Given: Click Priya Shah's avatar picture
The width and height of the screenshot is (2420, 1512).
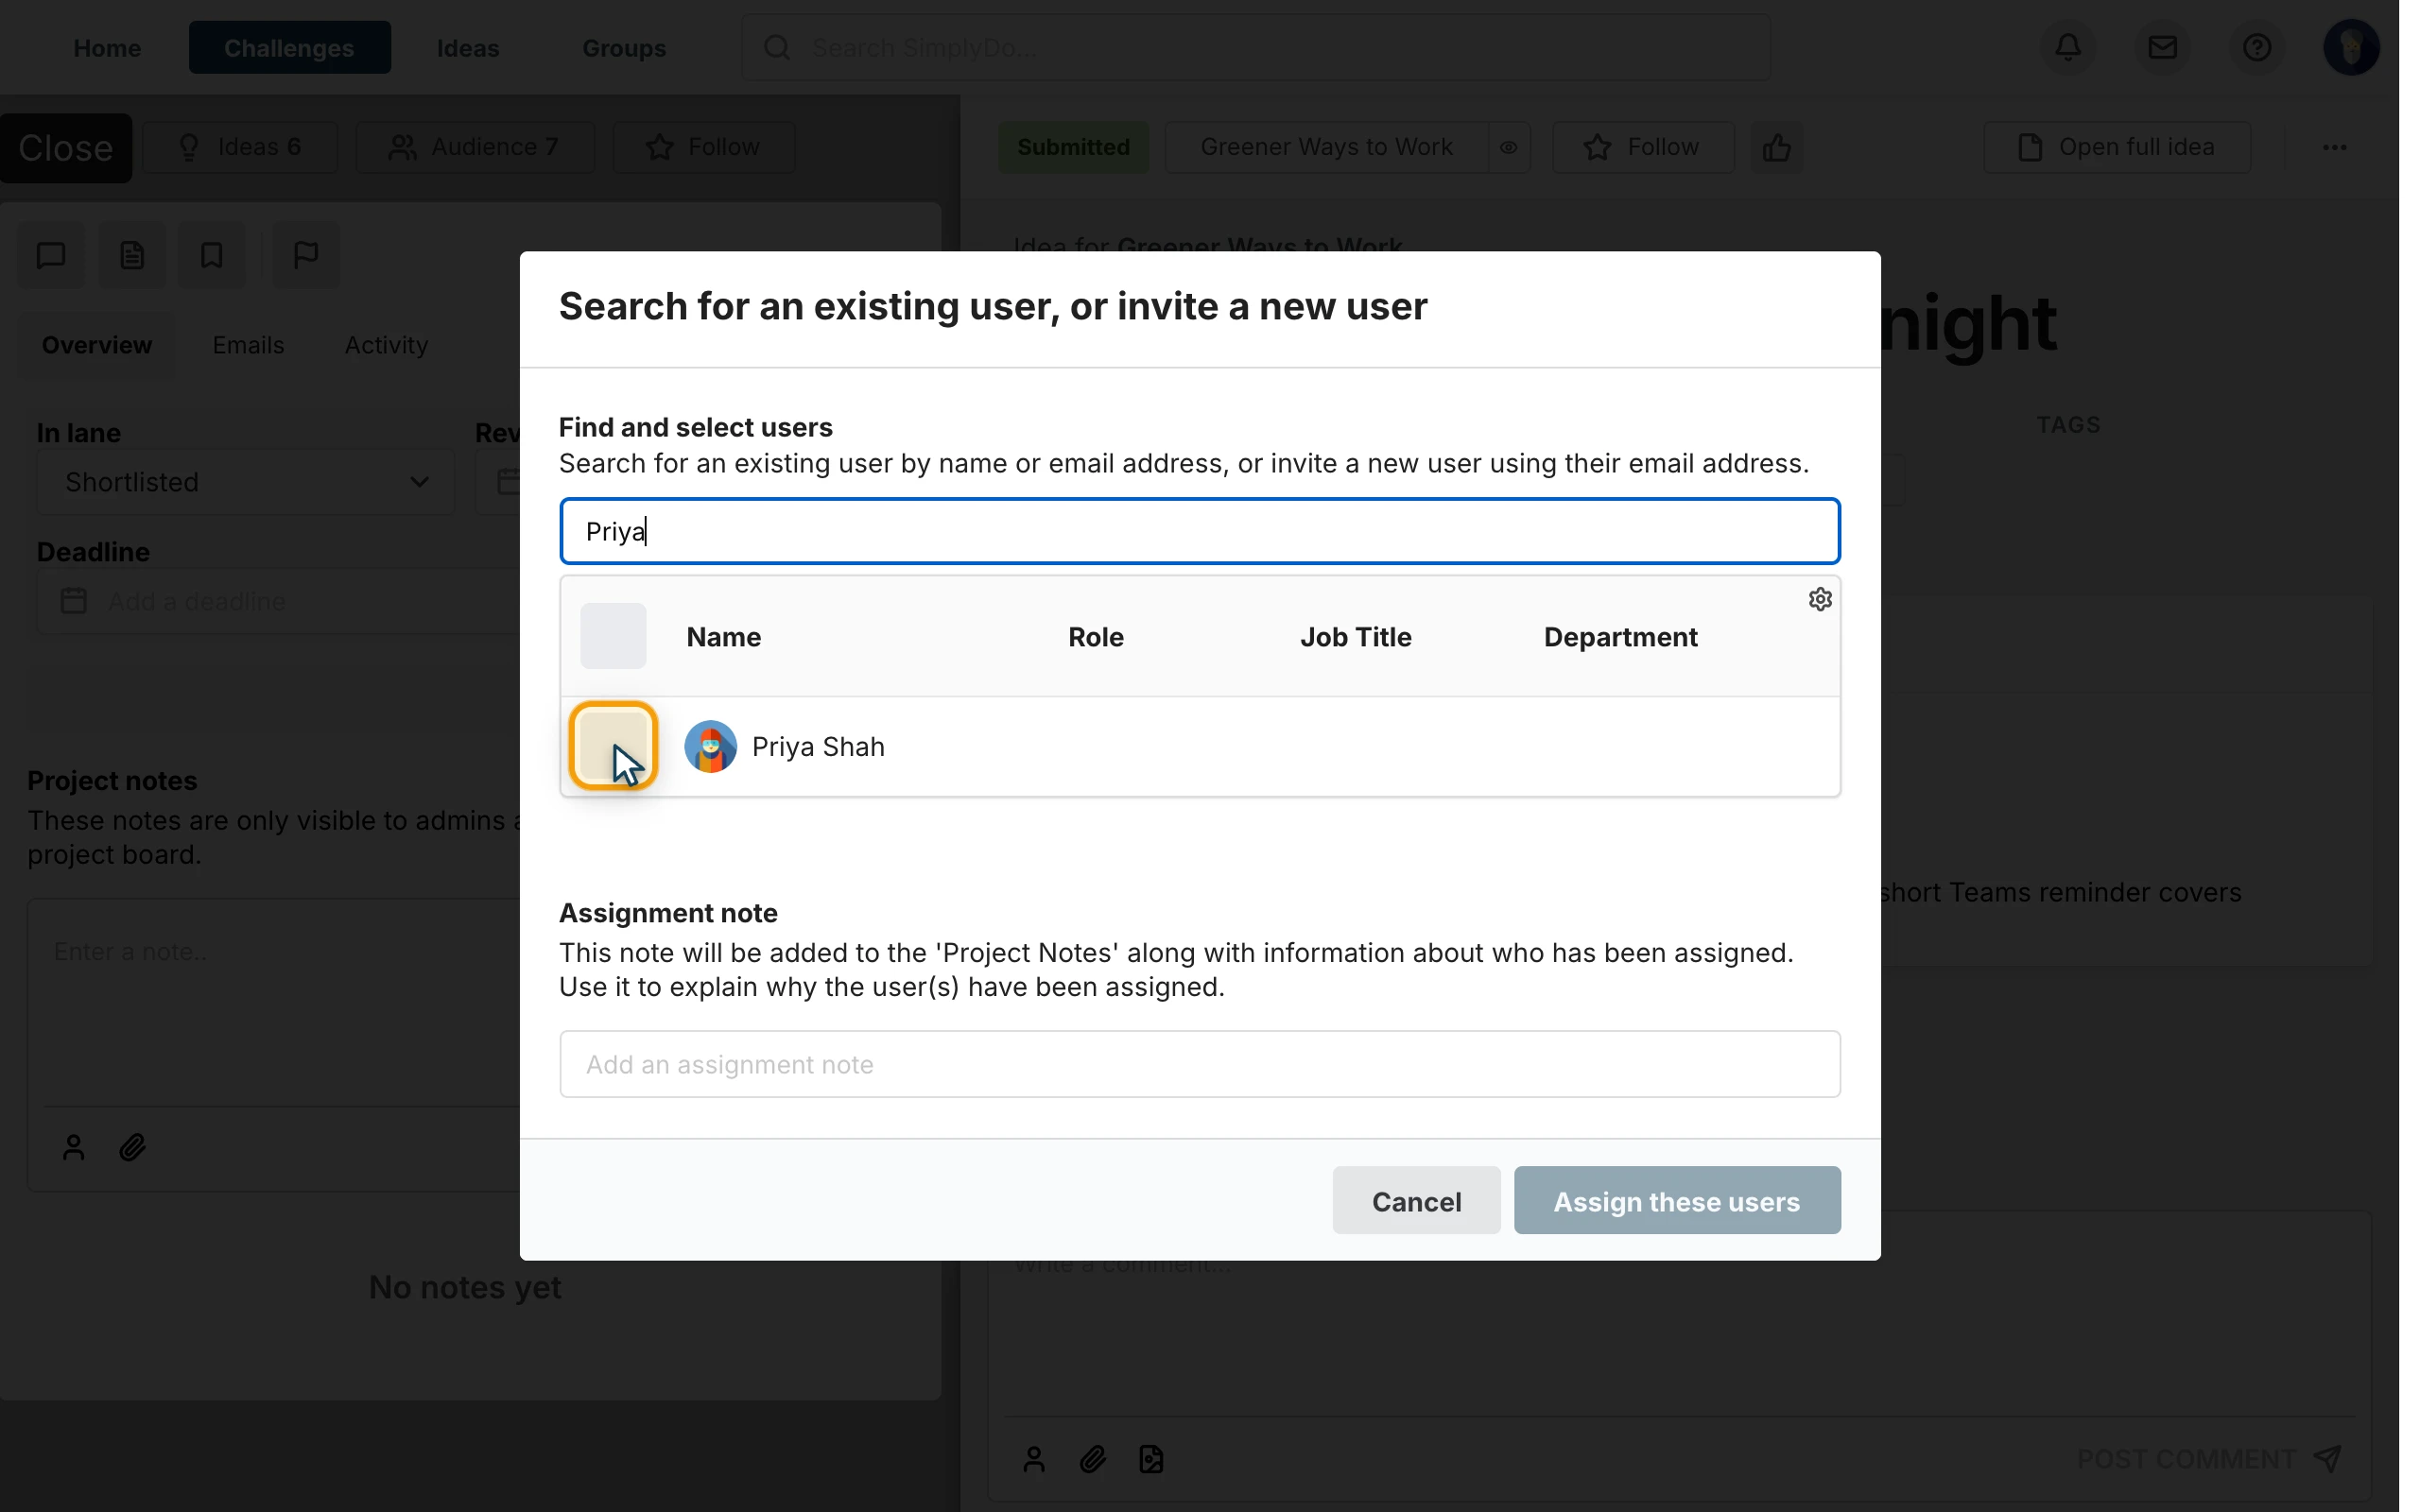Looking at the screenshot, I should (x=710, y=746).
